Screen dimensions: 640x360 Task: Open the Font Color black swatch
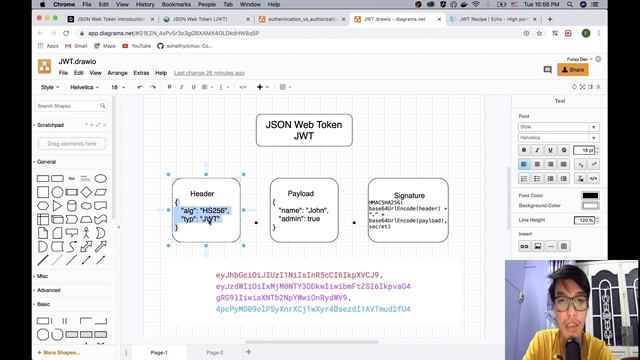click(x=590, y=196)
